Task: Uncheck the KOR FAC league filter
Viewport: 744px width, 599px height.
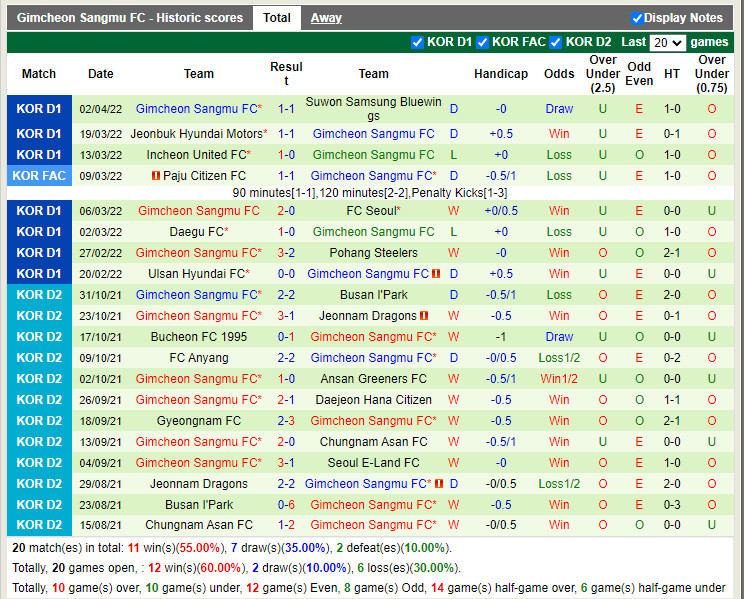Action: tap(482, 42)
